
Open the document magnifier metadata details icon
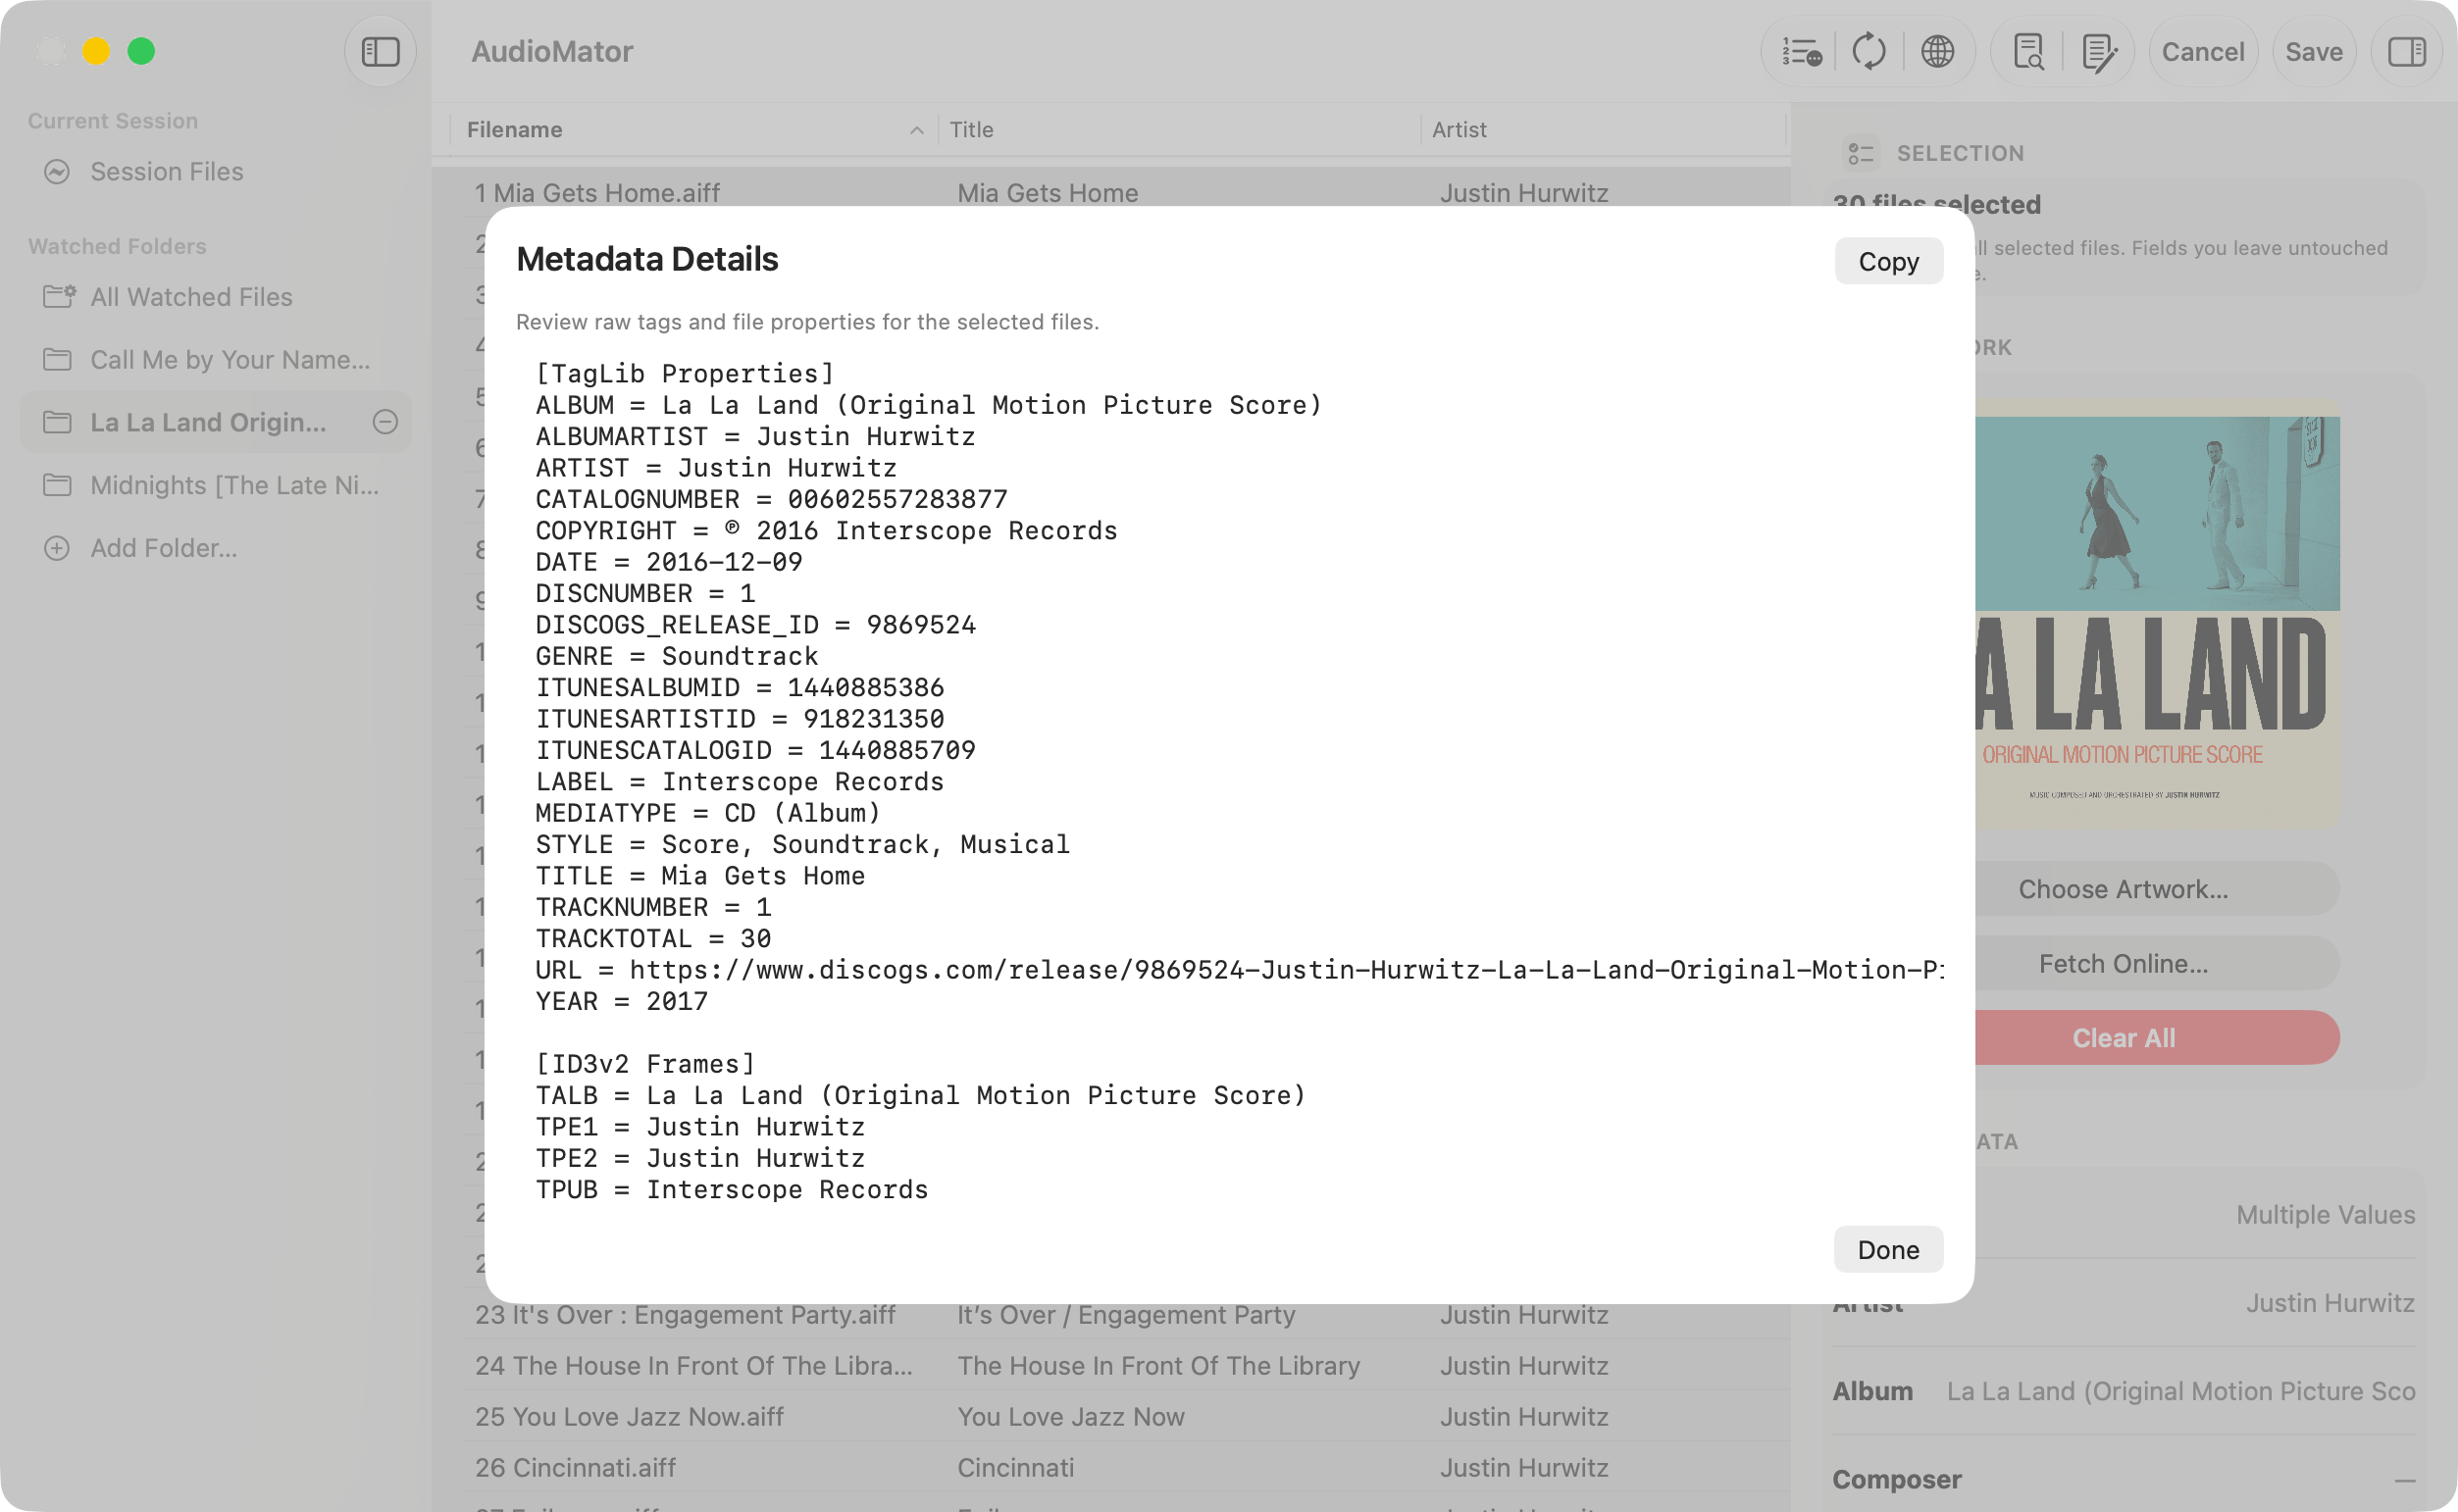pos(2028,51)
